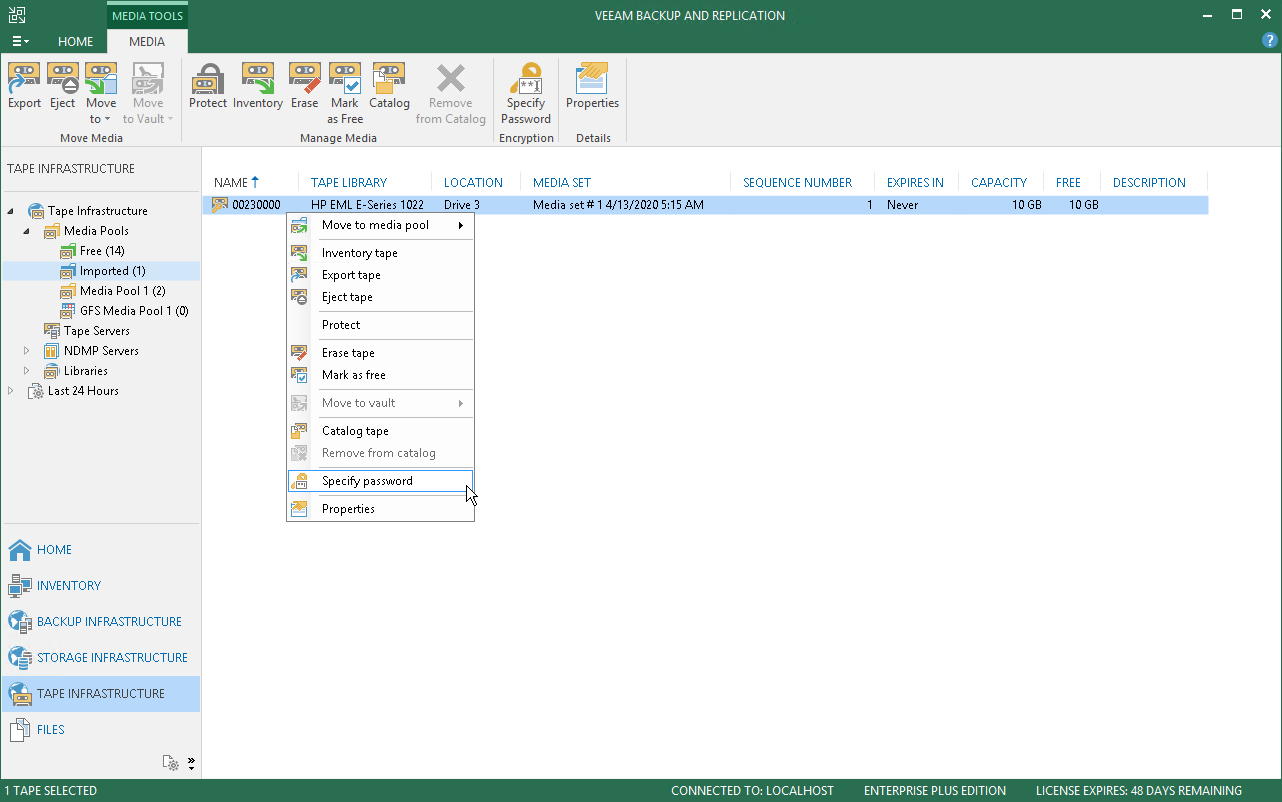Switch to the MEDIA ribbon tab
The image size is (1282, 802).
tap(148, 42)
